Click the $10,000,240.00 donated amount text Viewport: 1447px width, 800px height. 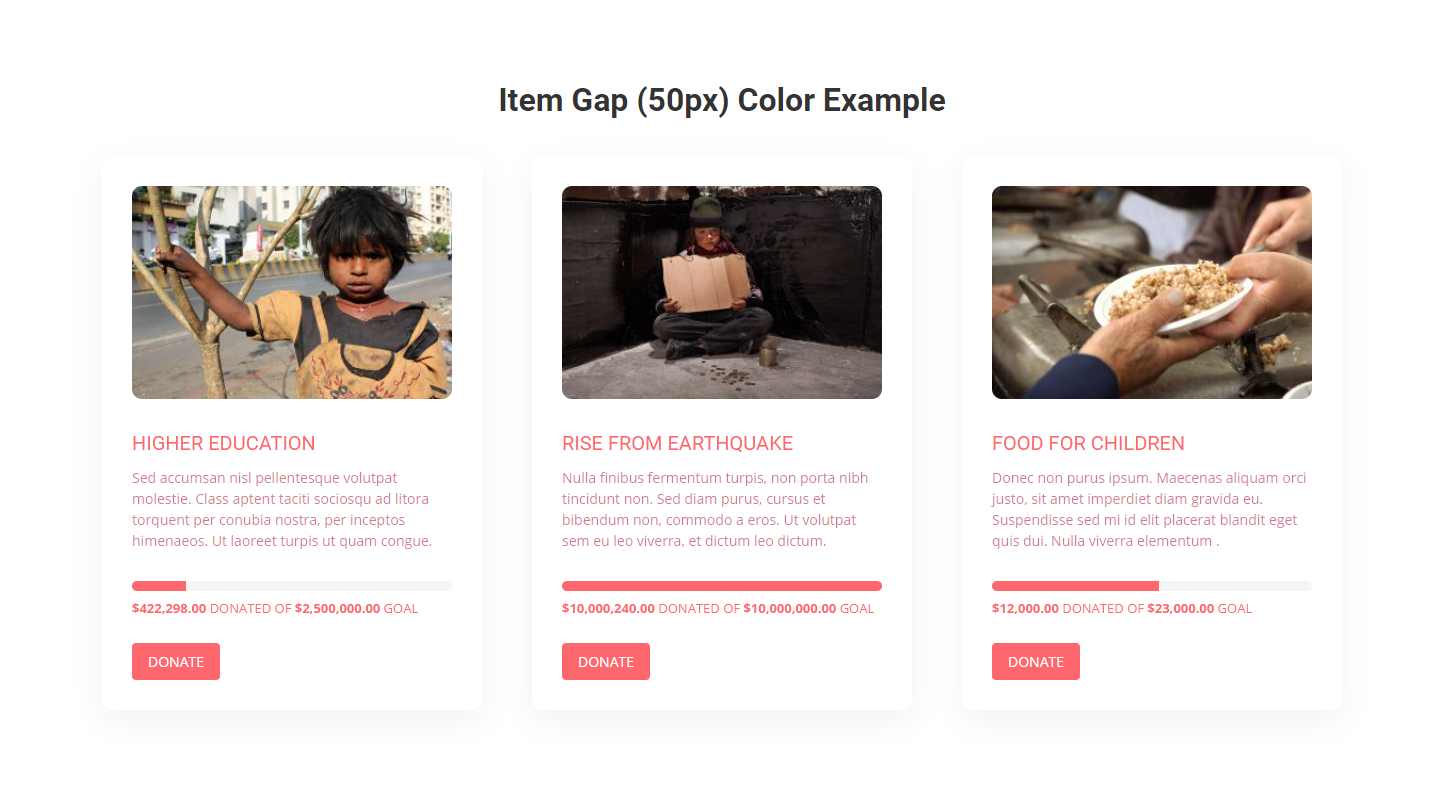608,608
